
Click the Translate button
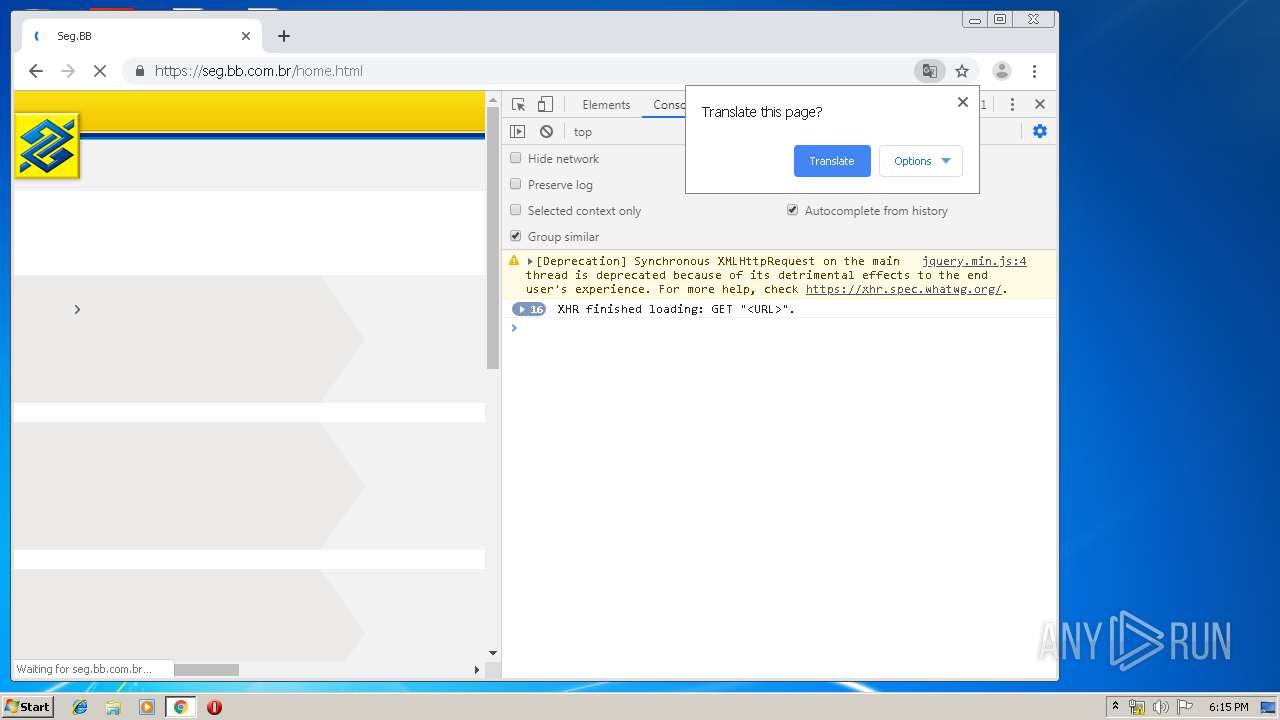pyautogui.click(x=832, y=161)
